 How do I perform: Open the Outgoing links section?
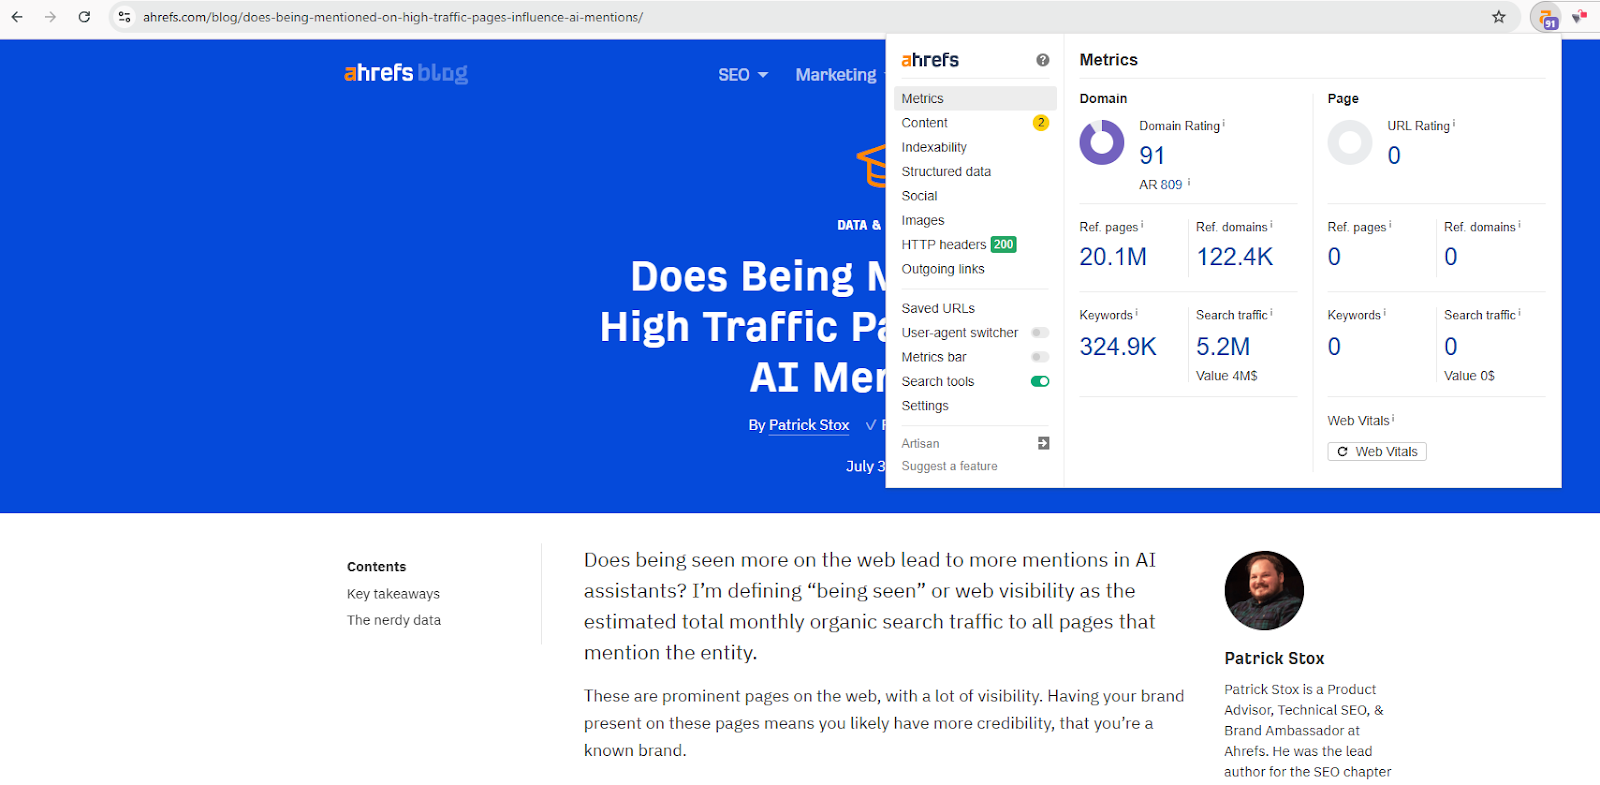click(943, 269)
